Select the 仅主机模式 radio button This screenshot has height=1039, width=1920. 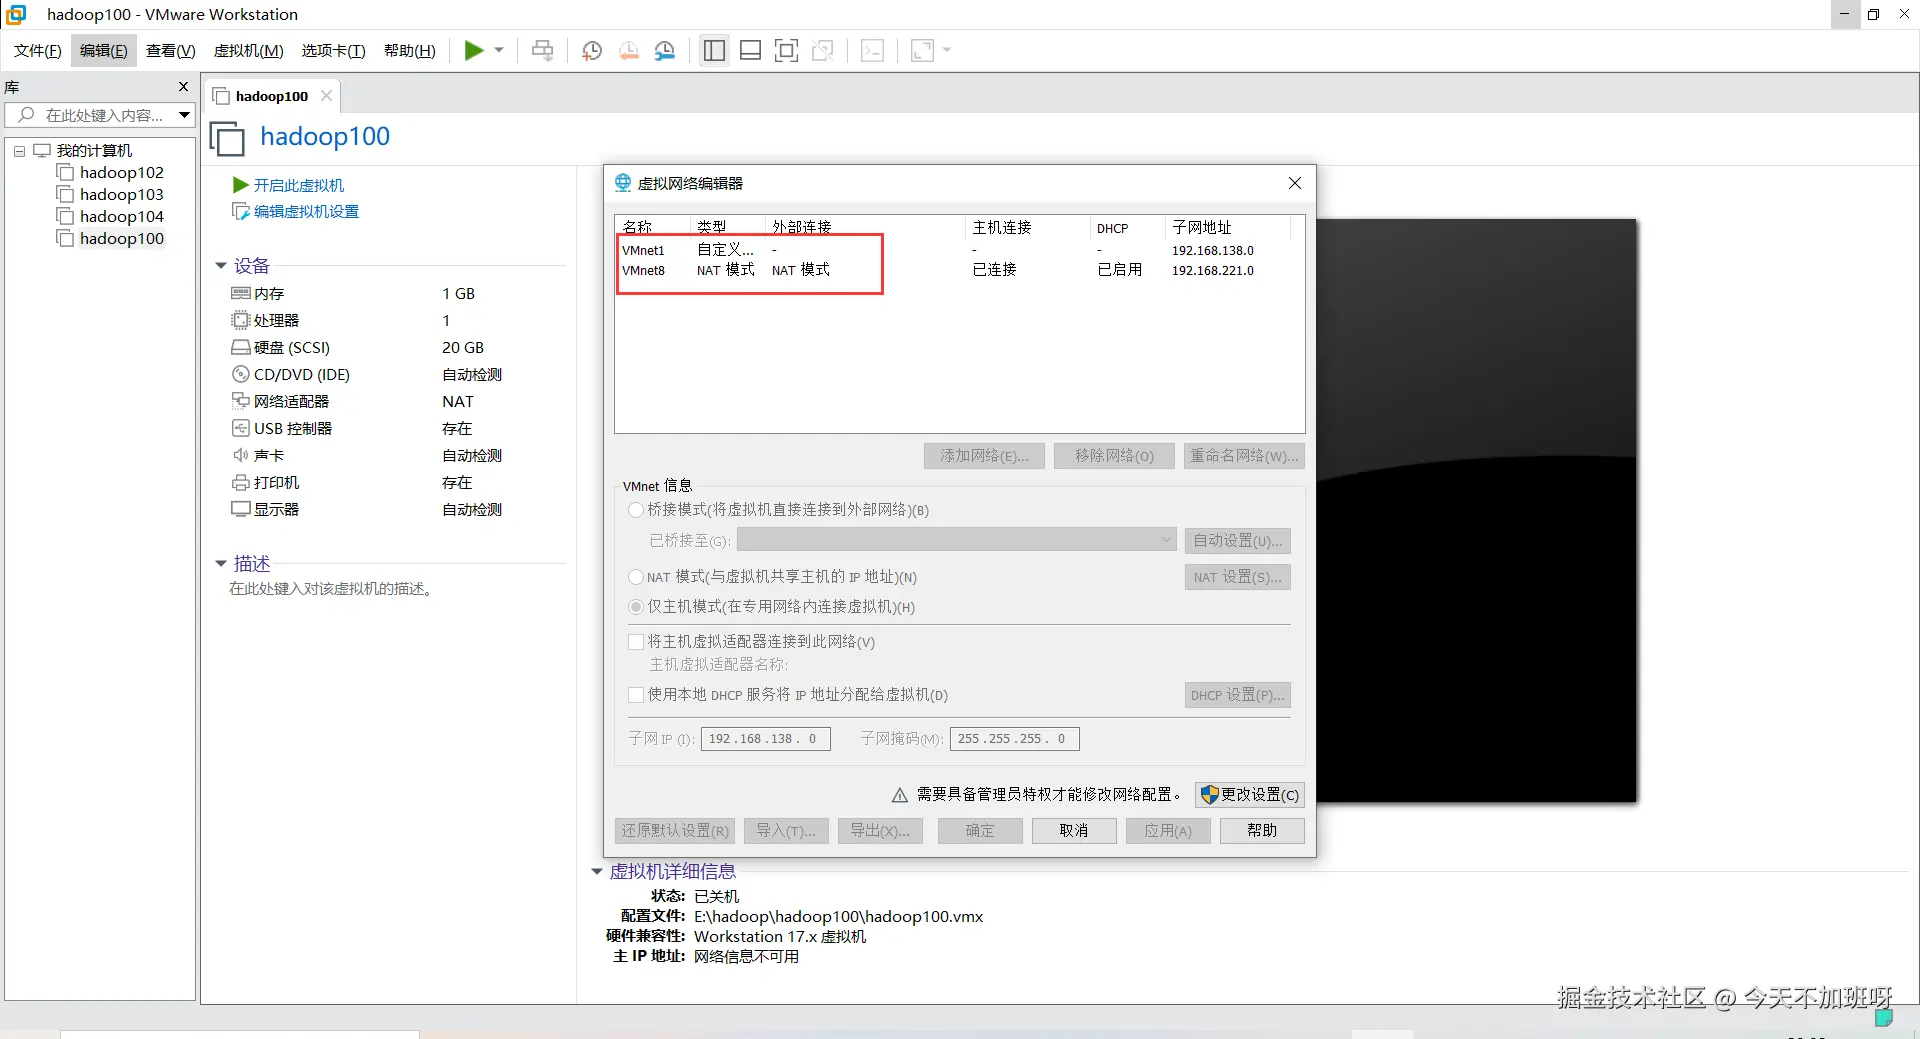tap(636, 607)
